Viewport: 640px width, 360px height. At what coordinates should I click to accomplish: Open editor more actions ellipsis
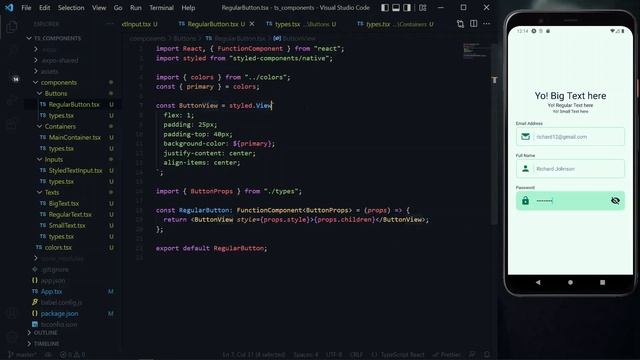487,24
